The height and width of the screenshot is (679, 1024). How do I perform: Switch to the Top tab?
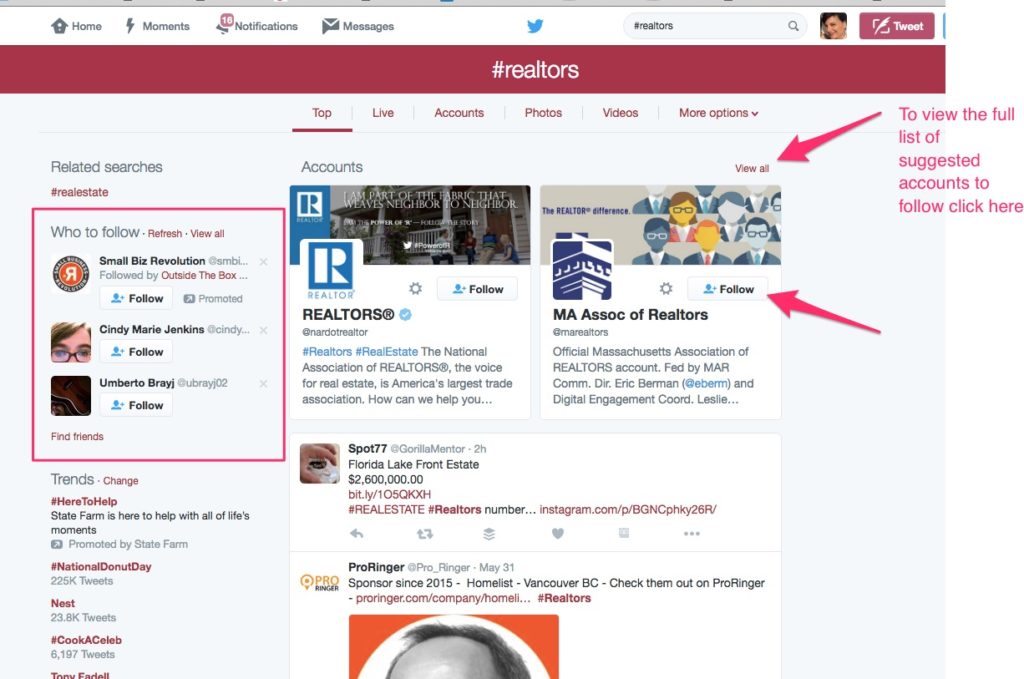click(x=322, y=113)
